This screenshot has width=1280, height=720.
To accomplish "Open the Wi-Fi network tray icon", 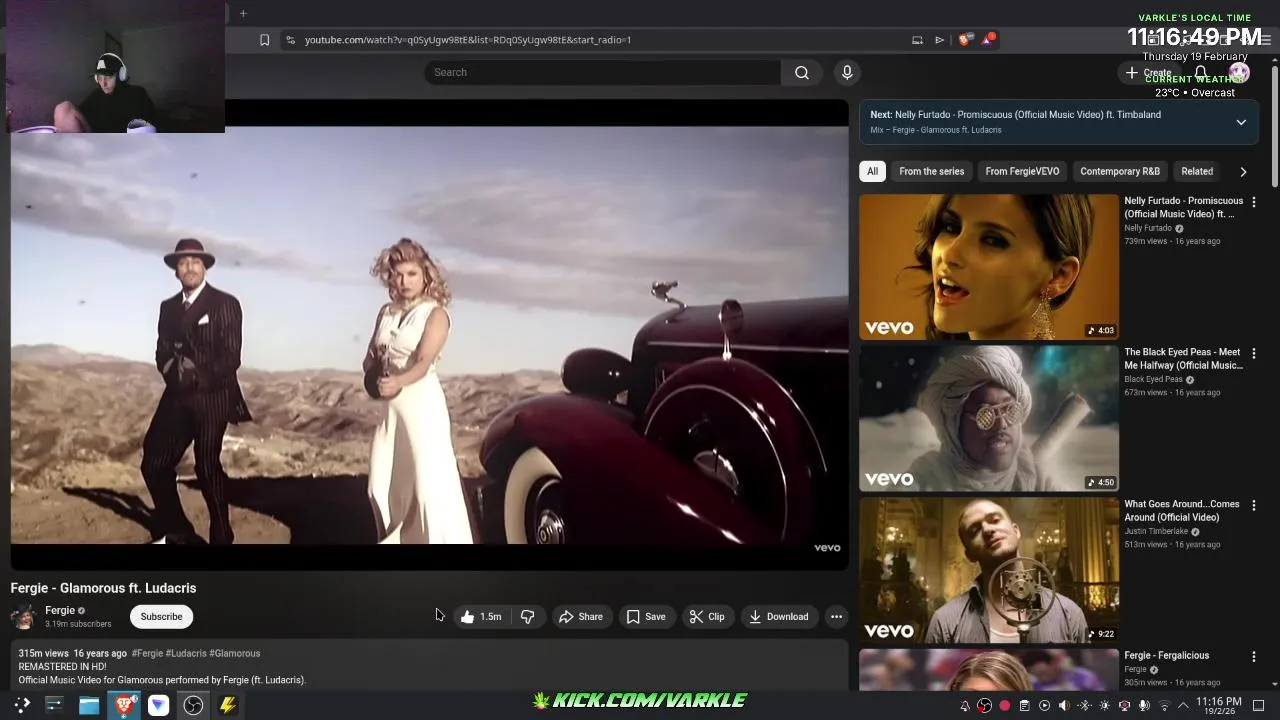I will coord(1164,706).
